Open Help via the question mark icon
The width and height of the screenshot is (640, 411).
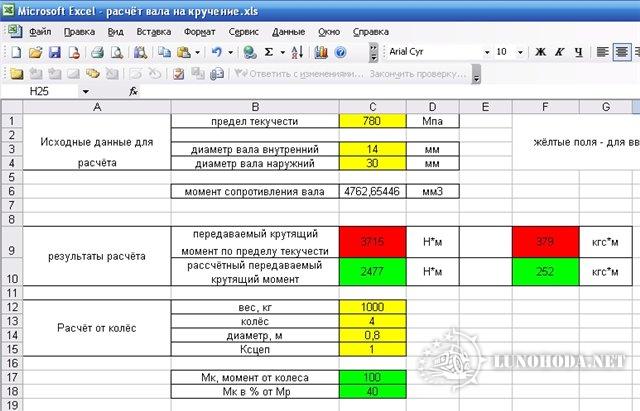340,52
